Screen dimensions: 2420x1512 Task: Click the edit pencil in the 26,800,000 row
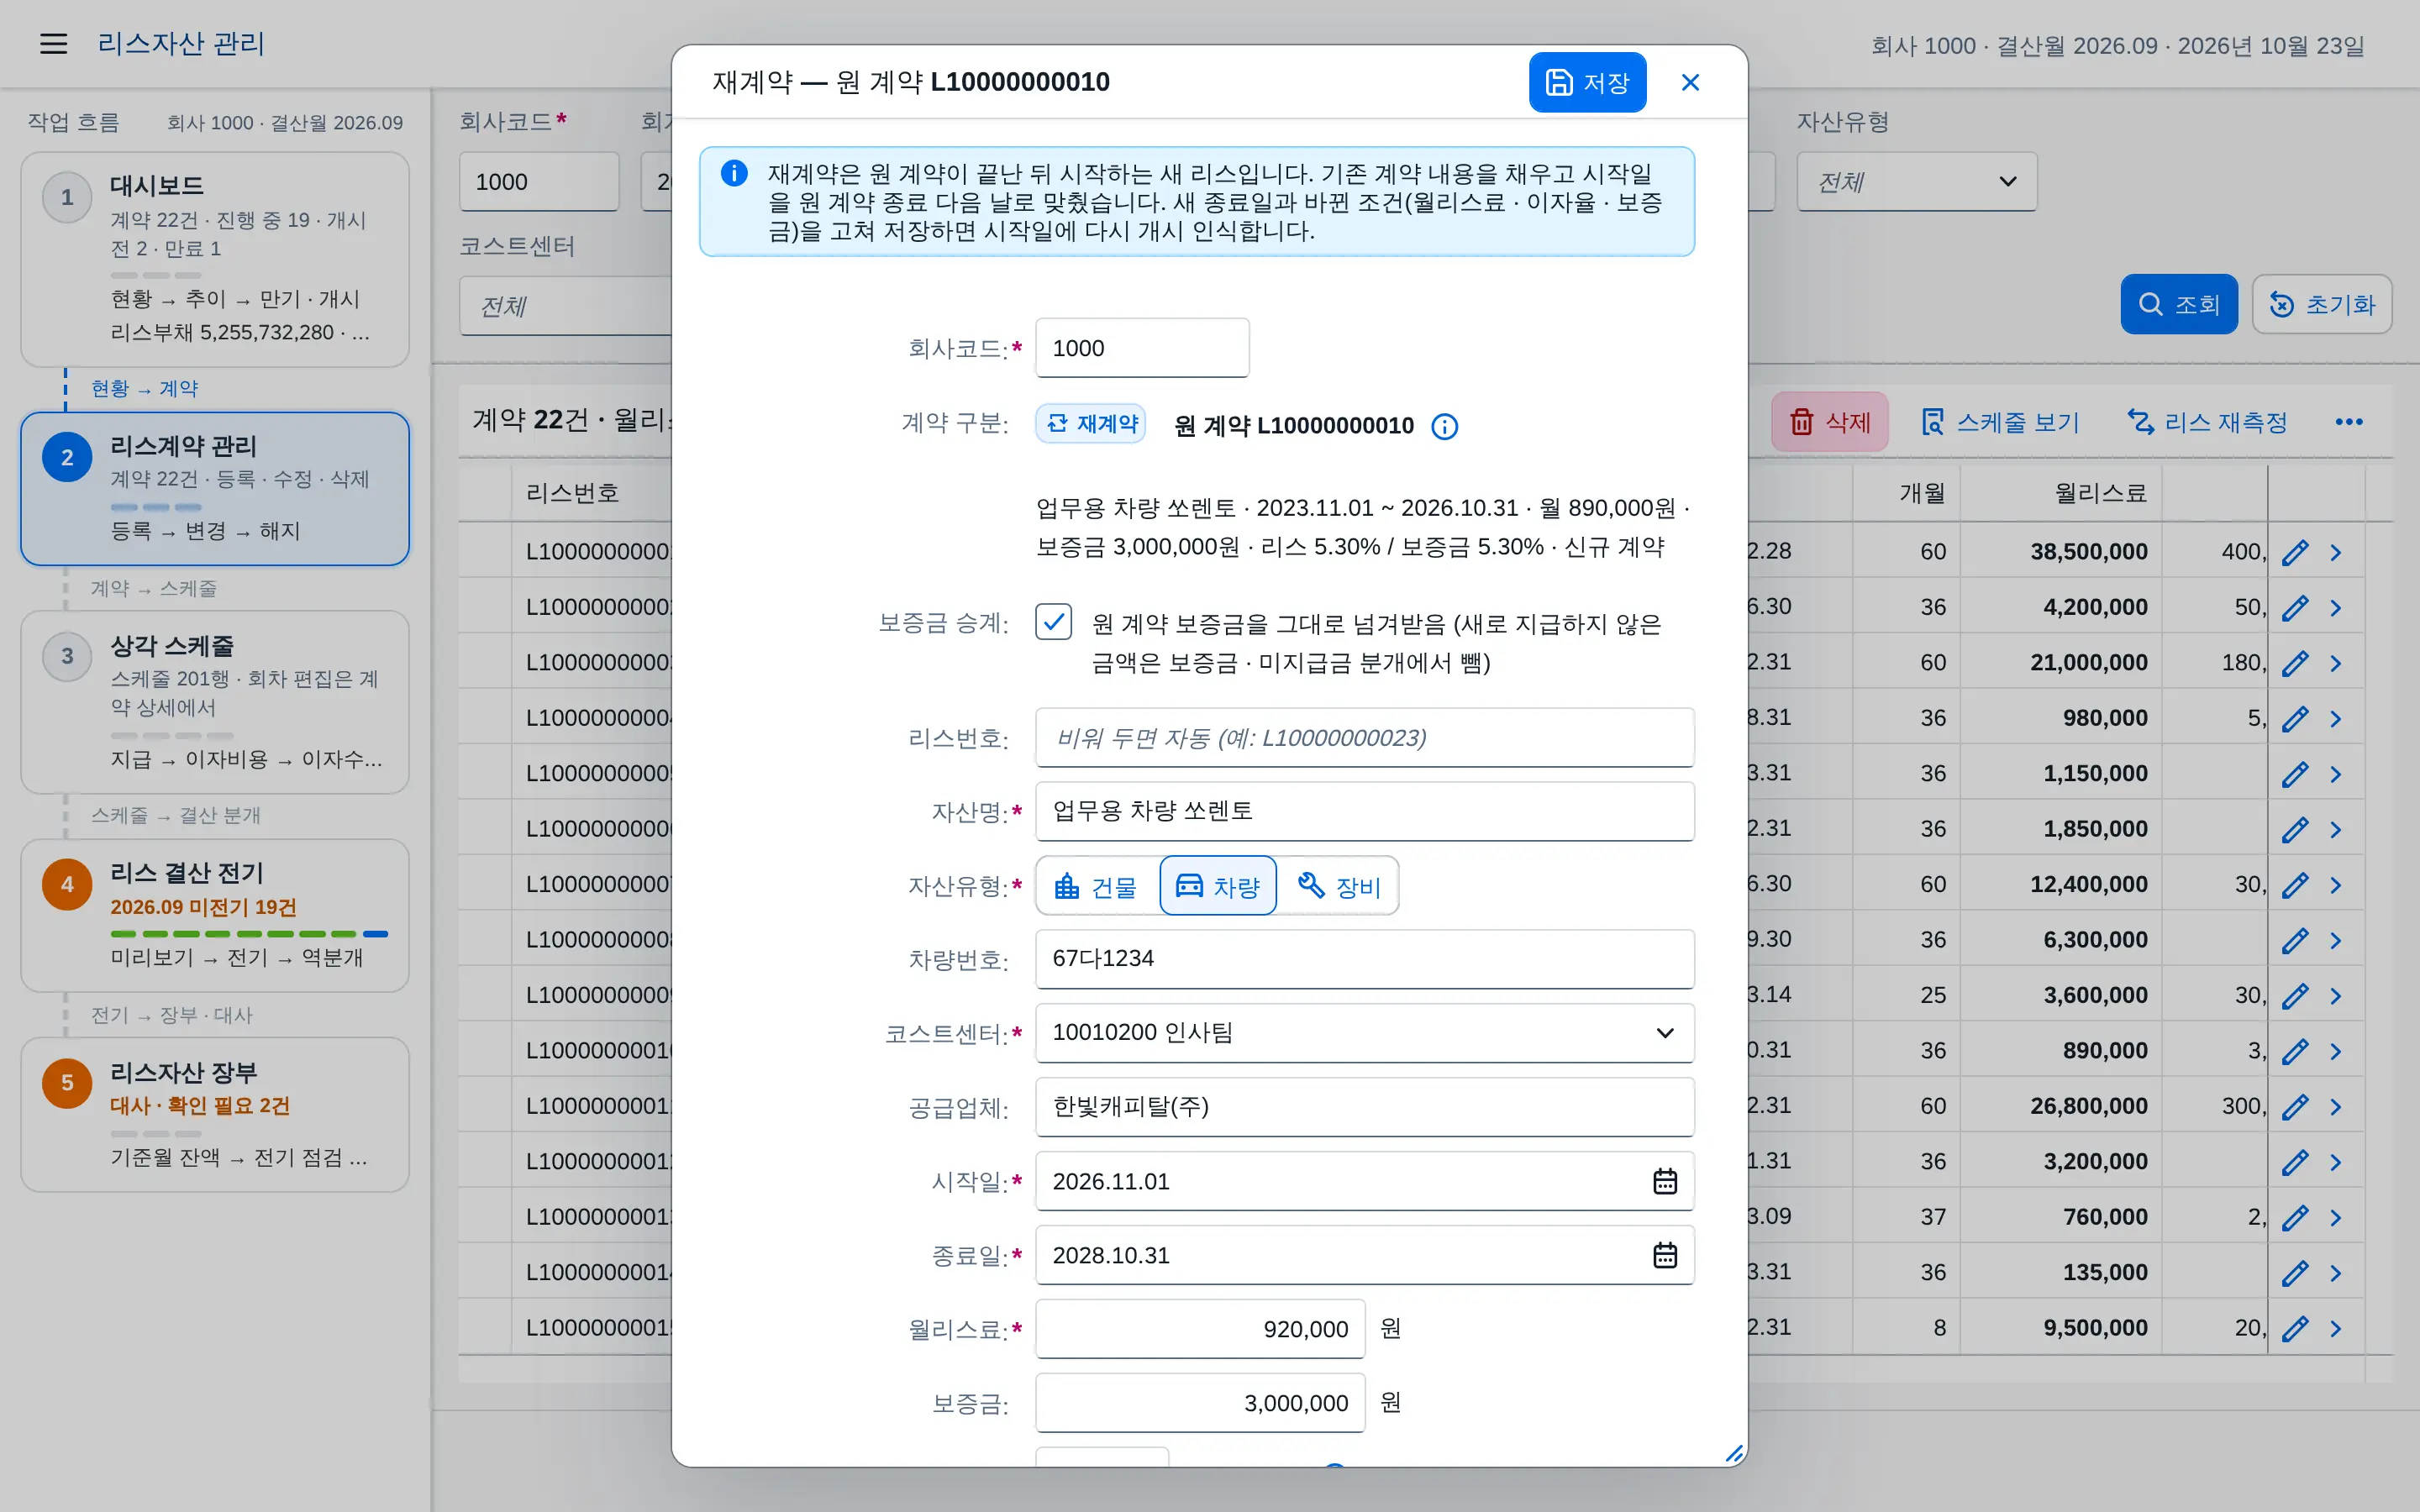coord(2294,1106)
